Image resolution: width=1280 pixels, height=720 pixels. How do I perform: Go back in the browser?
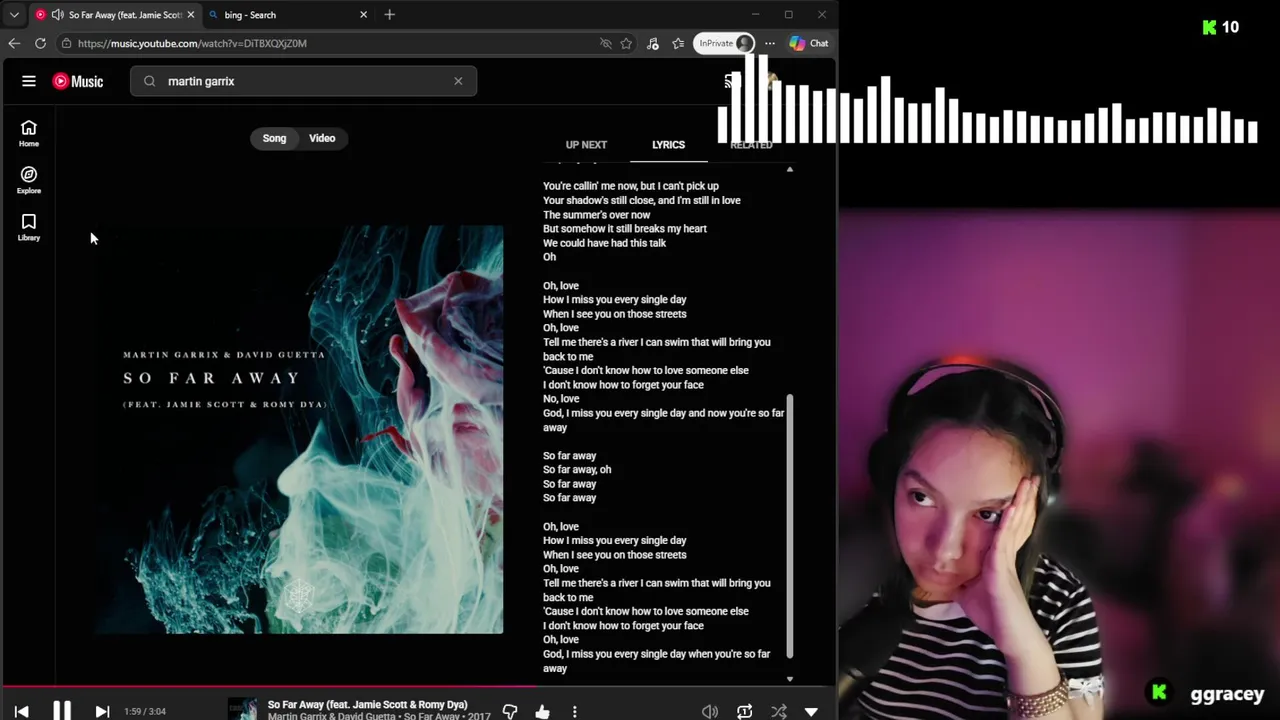[14, 43]
